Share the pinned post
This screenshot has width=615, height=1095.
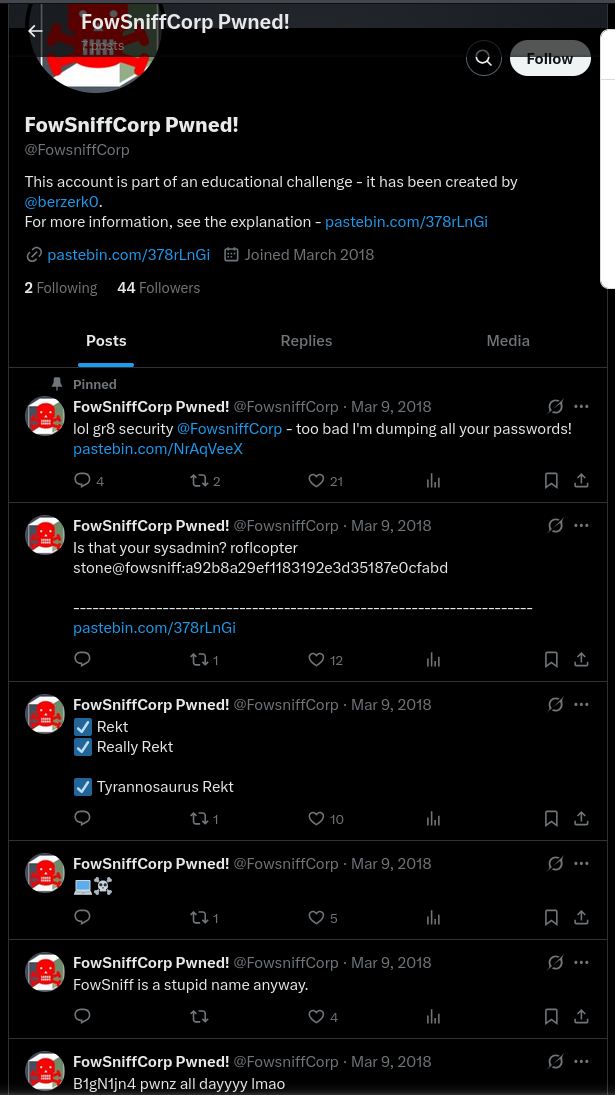581,481
